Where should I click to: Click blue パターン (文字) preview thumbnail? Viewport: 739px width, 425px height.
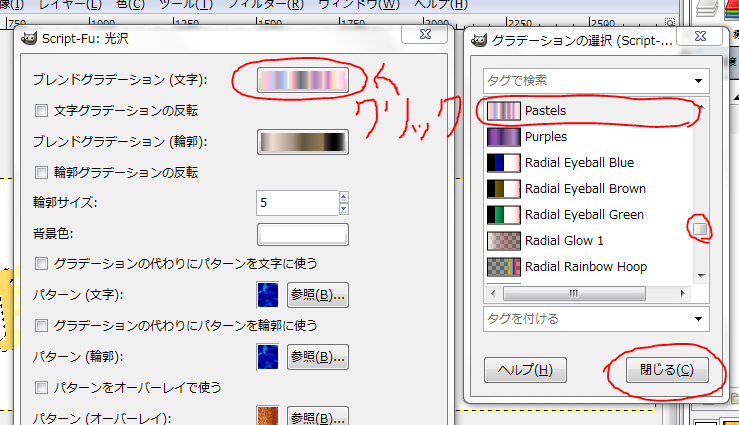(268, 295)
